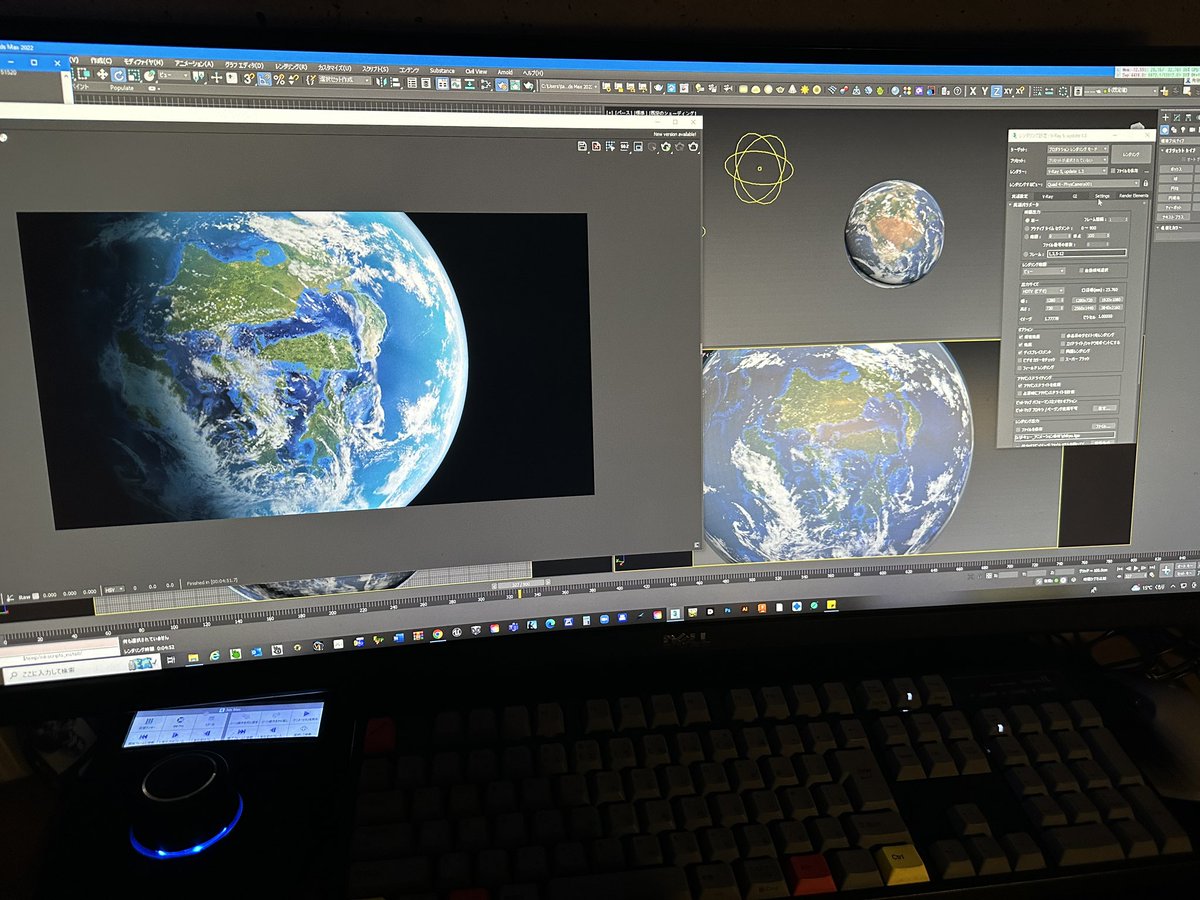Open the カスタマイズ(U) menu
This screenshot has width=1200, height=900.
(334, 66)
